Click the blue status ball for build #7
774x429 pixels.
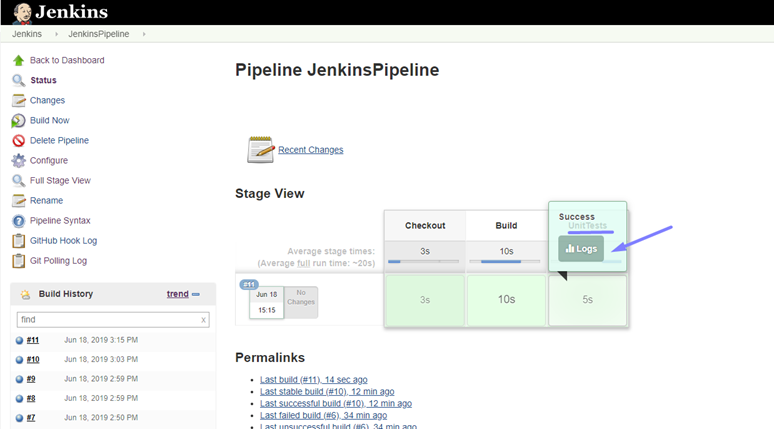click(19, 418)
